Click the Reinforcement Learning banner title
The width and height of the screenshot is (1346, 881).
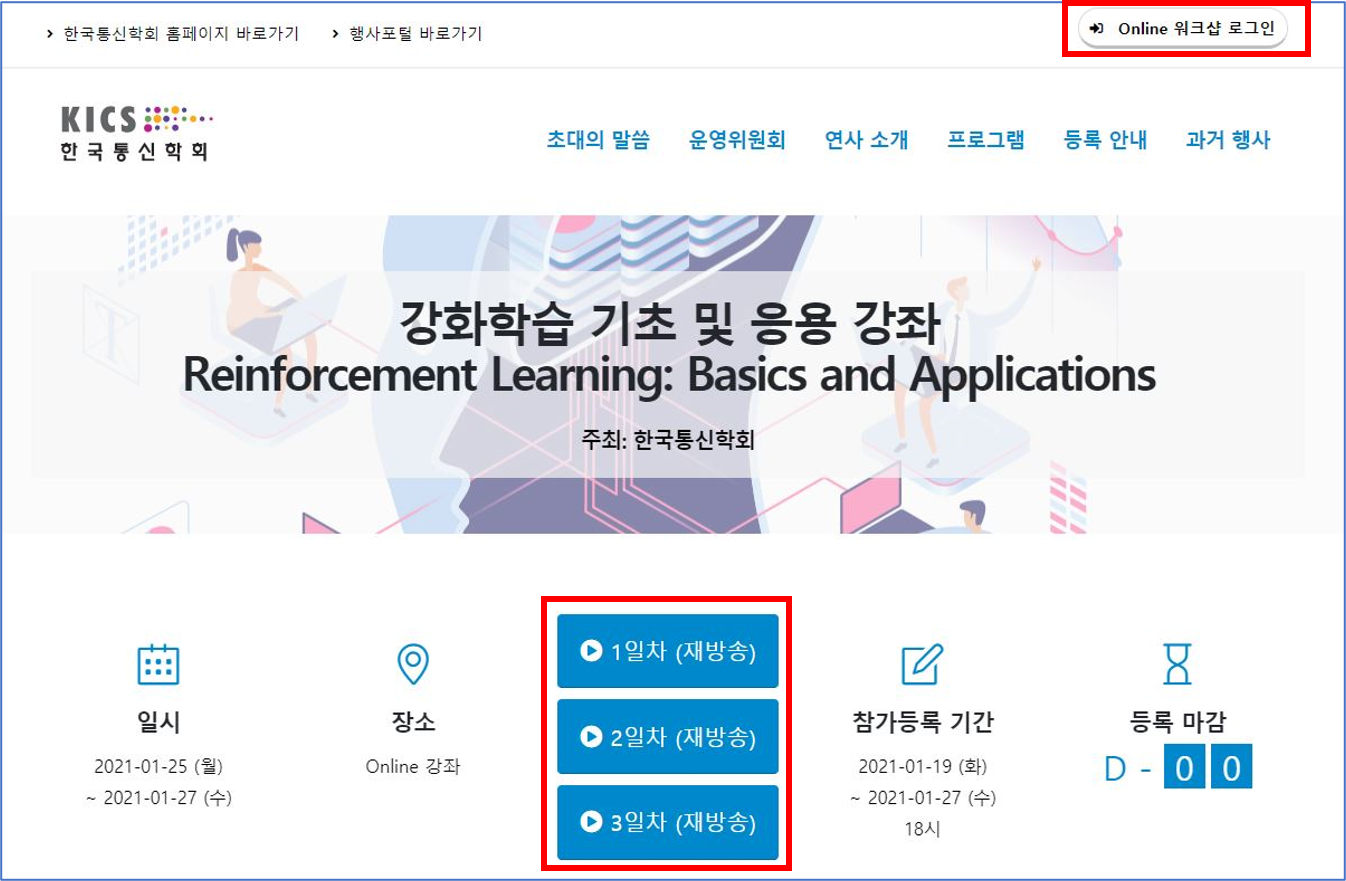coord(668,375)
